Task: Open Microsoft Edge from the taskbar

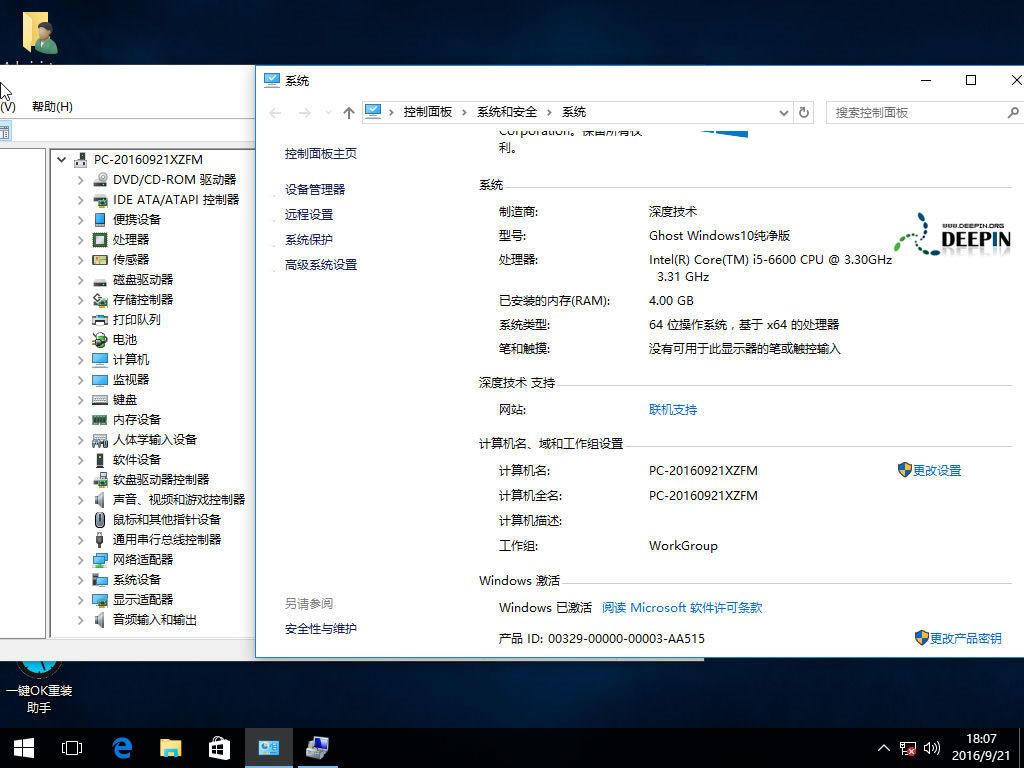Action: coord(122,747)
